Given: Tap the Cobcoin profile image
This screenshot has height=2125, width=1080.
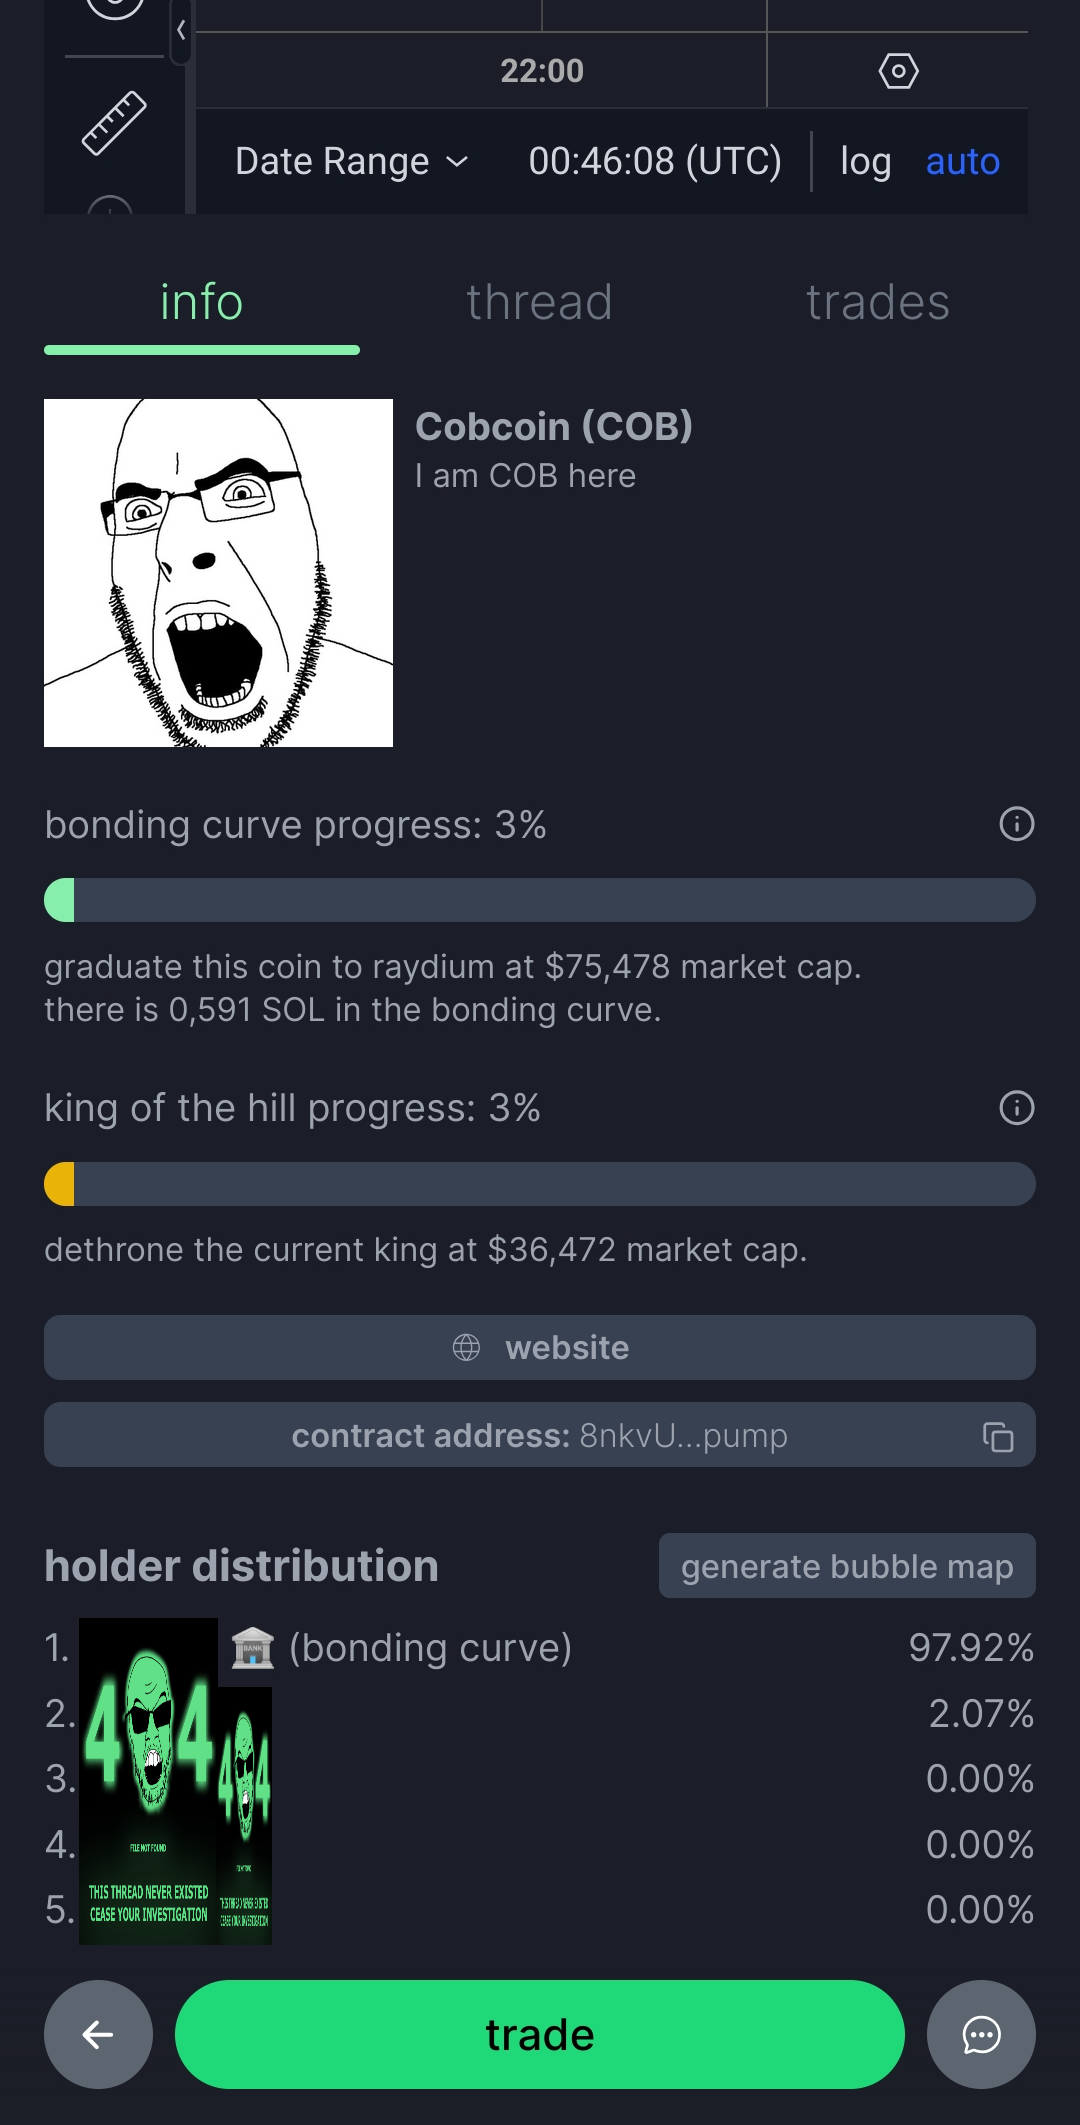Looking at the screenshot, I should pyautogui.click(x=218, y=573).
